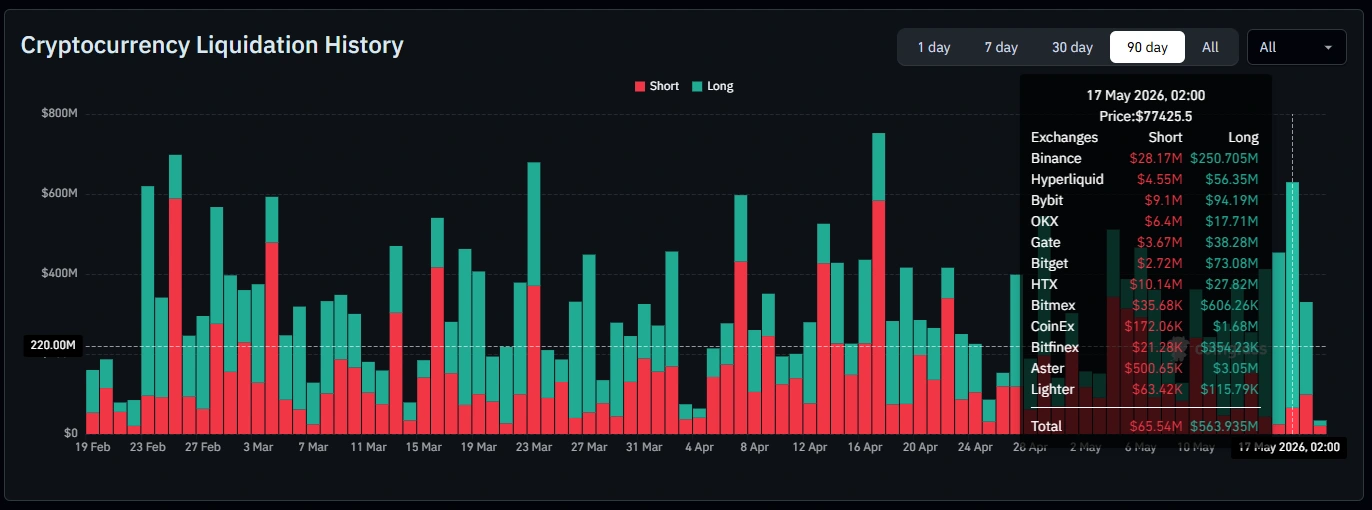Select the 90 day range tab
This screenshot has height=510, width=1372.
pyautogui.click(x=1147, y=47)
